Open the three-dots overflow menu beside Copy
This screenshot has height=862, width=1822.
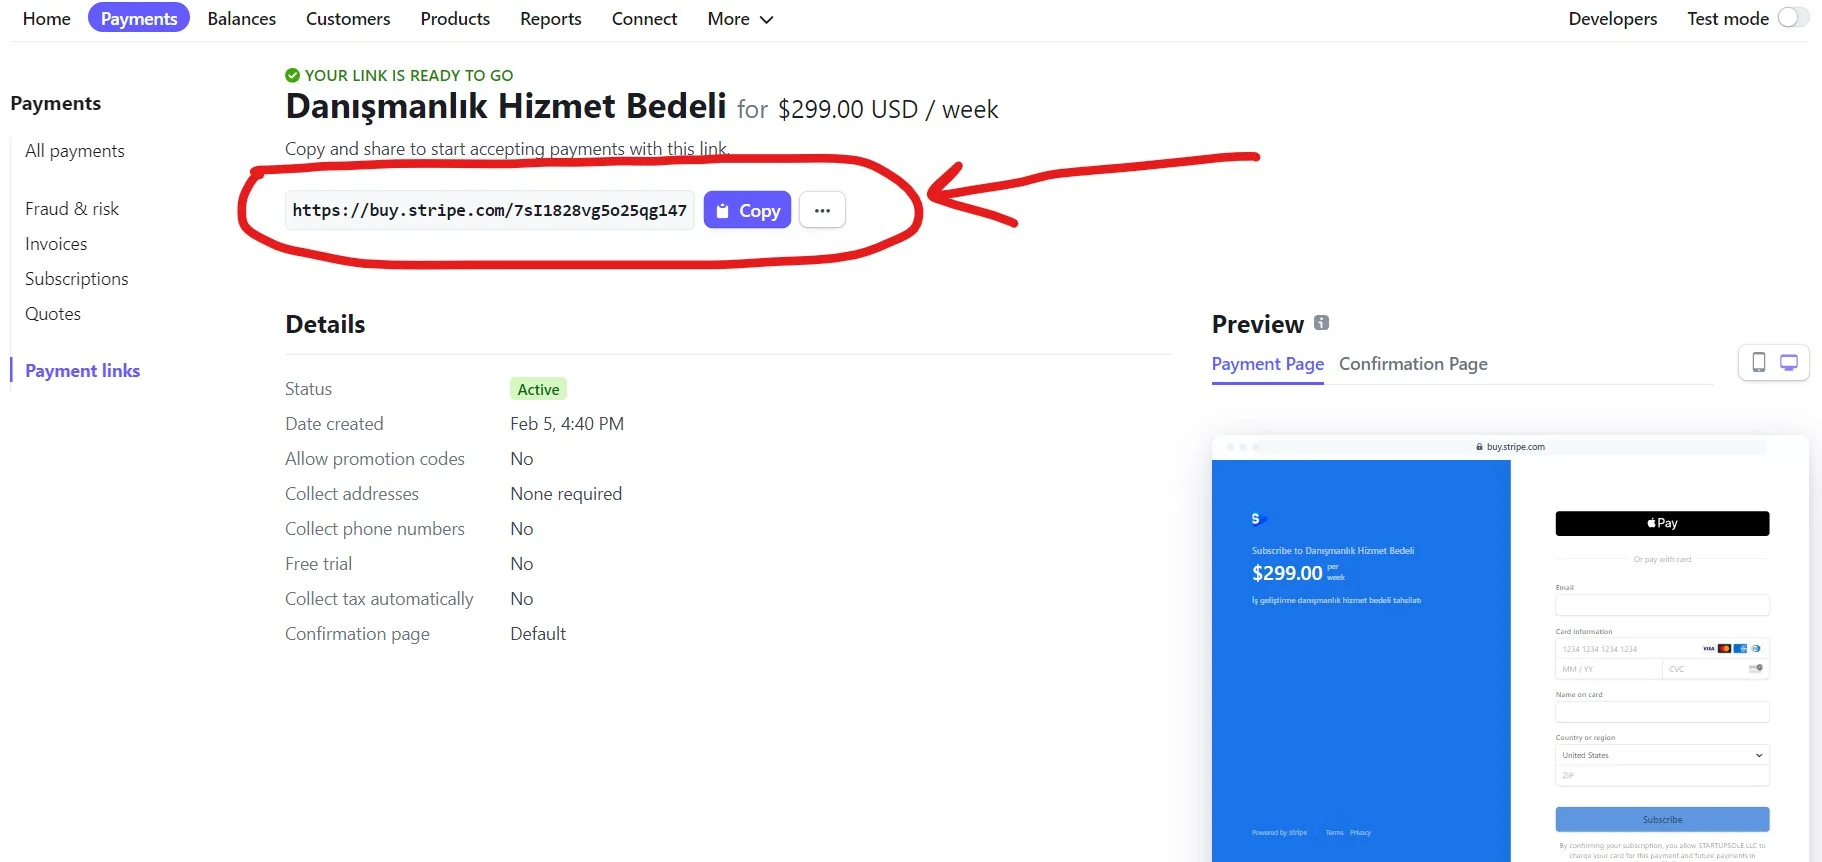822,210
